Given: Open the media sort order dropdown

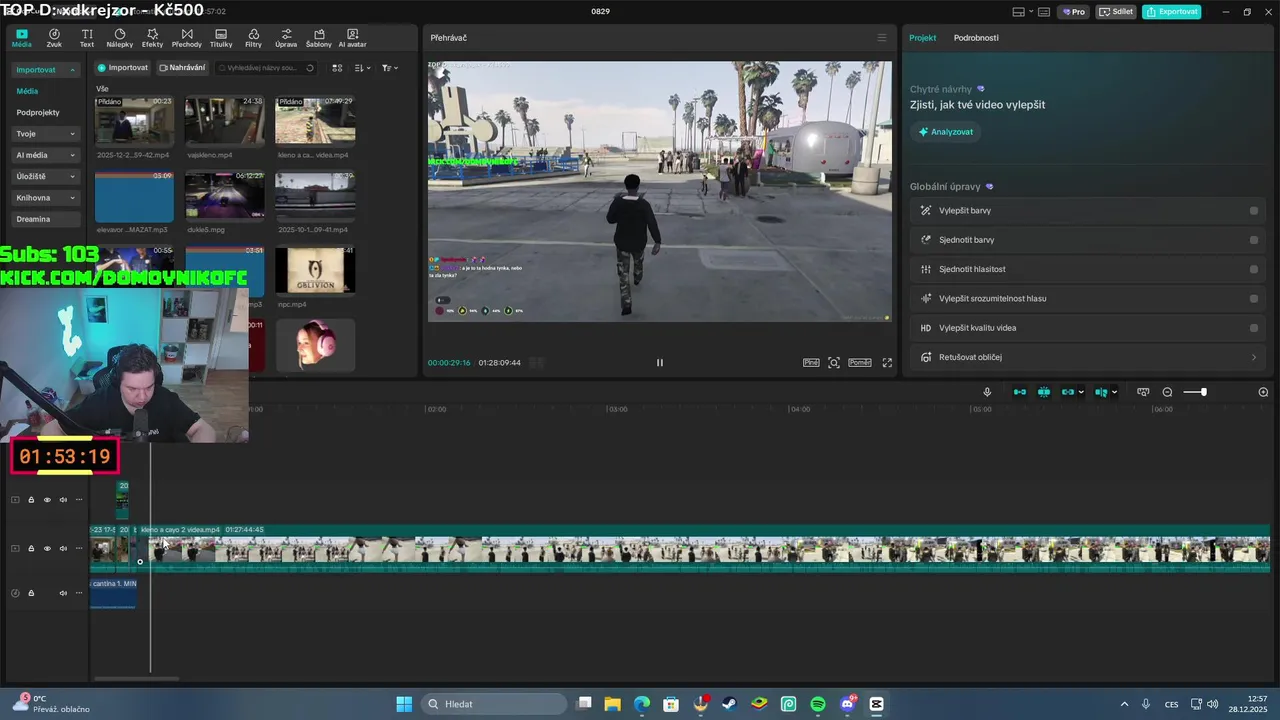Looking at the screenshot, I should pos(363,68).
